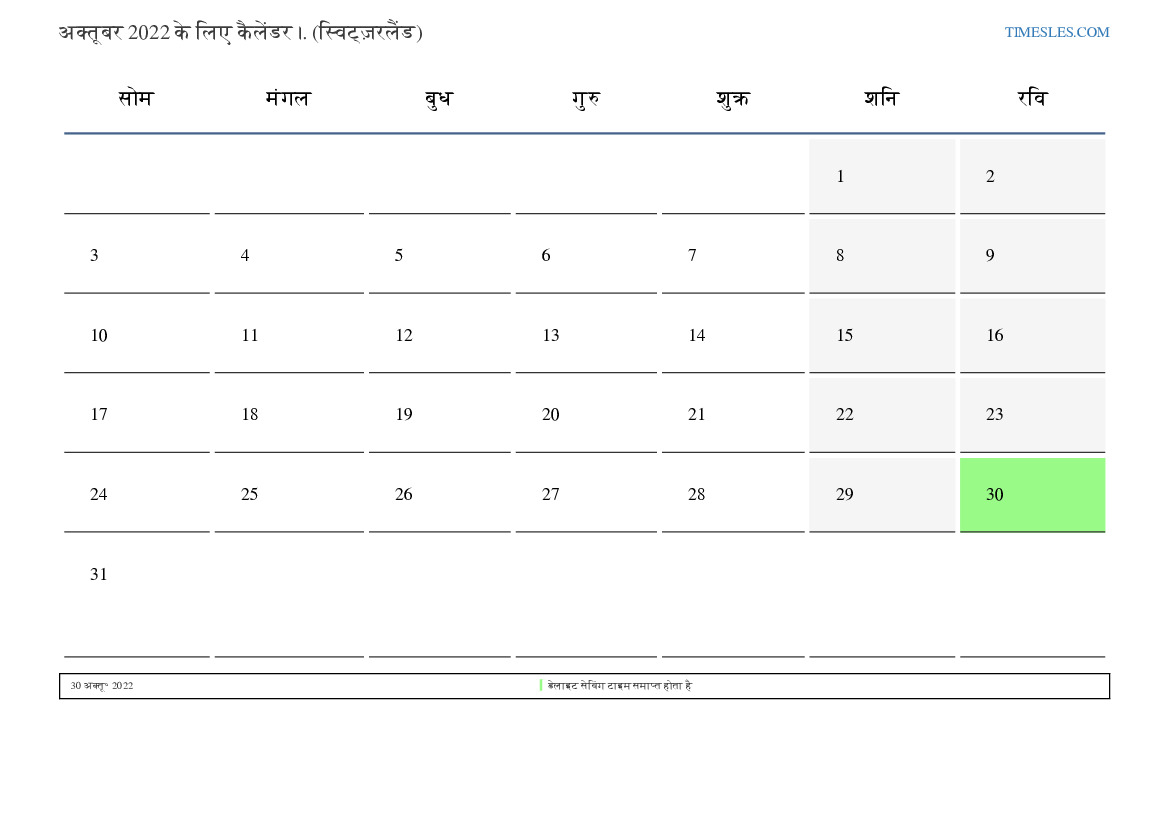Click the शुक्र weekday header

733,99
